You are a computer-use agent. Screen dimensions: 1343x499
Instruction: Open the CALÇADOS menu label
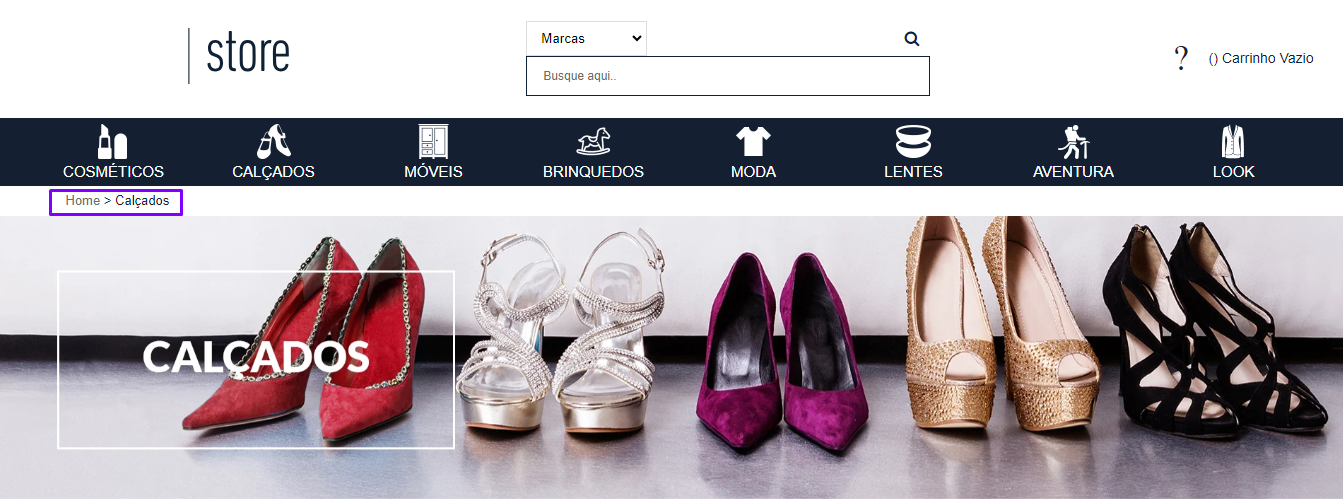(x=273, y=172)
